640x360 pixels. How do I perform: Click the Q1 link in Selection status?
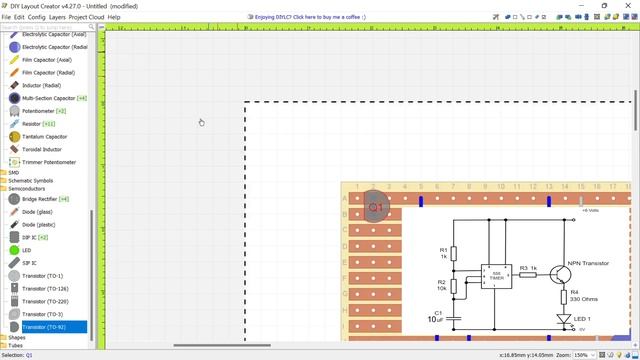pyautogui.click(x=29, y=355)
